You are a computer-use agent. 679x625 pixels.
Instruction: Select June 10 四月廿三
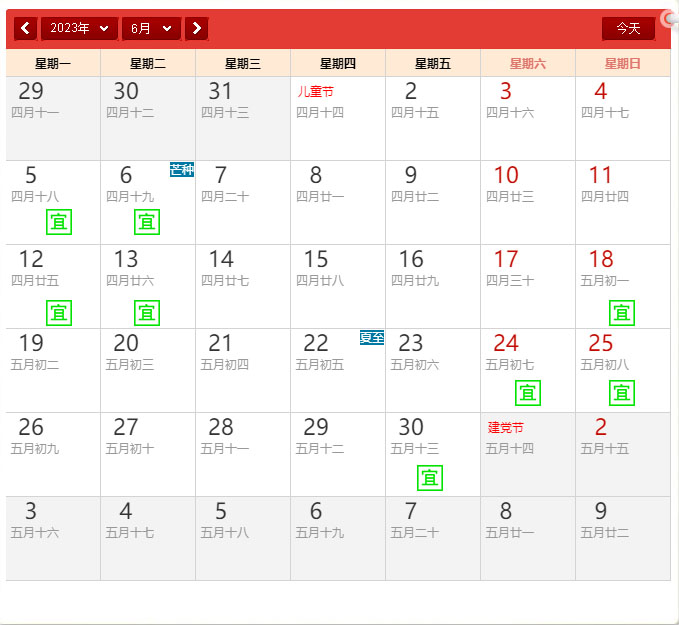coord(528,203)
